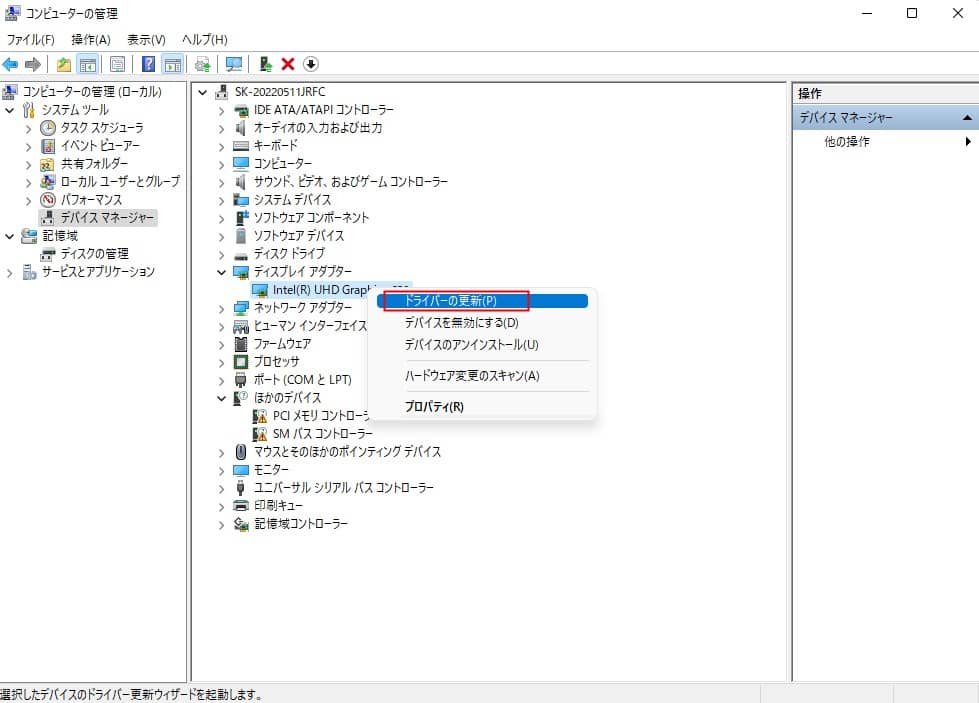Screen dimensions: 979x703
Task: Open the 操作(A) menu in menu bar
Action: [90, 39]
